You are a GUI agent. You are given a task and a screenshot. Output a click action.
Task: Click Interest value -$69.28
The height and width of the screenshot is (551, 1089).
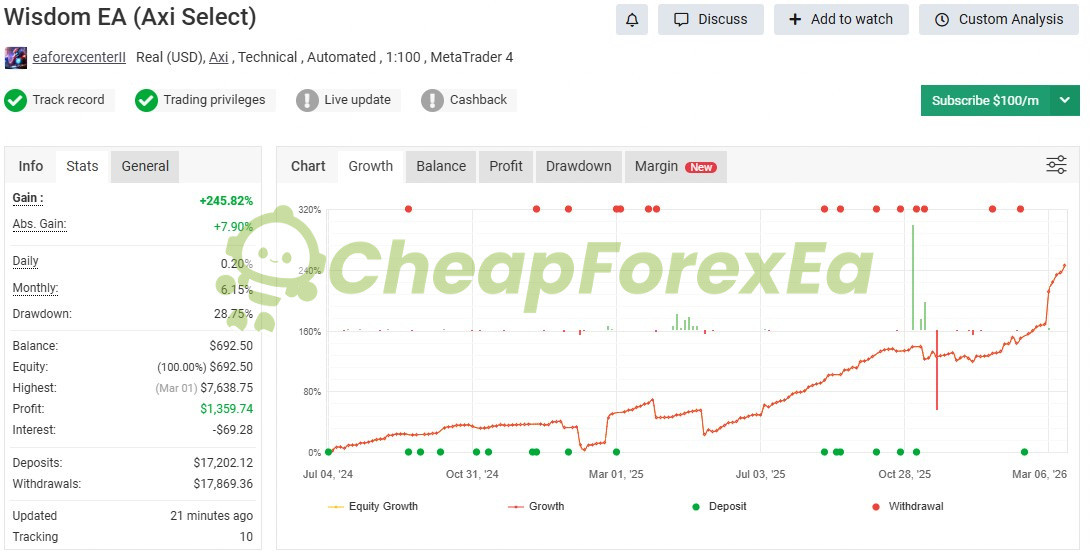[233, 429]
